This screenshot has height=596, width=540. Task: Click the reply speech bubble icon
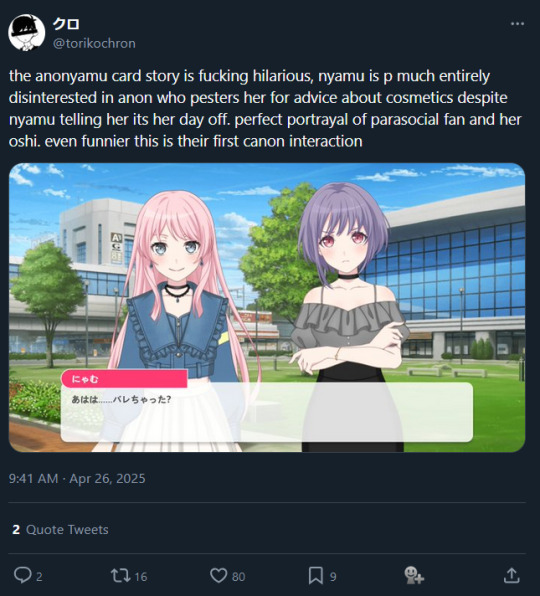(22, 575)
